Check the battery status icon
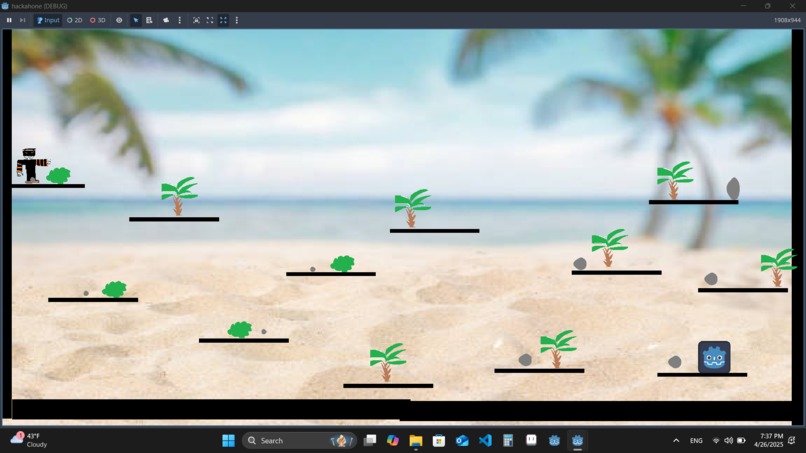The height and width of the screenshot is (453, 806). pos(741,441)
